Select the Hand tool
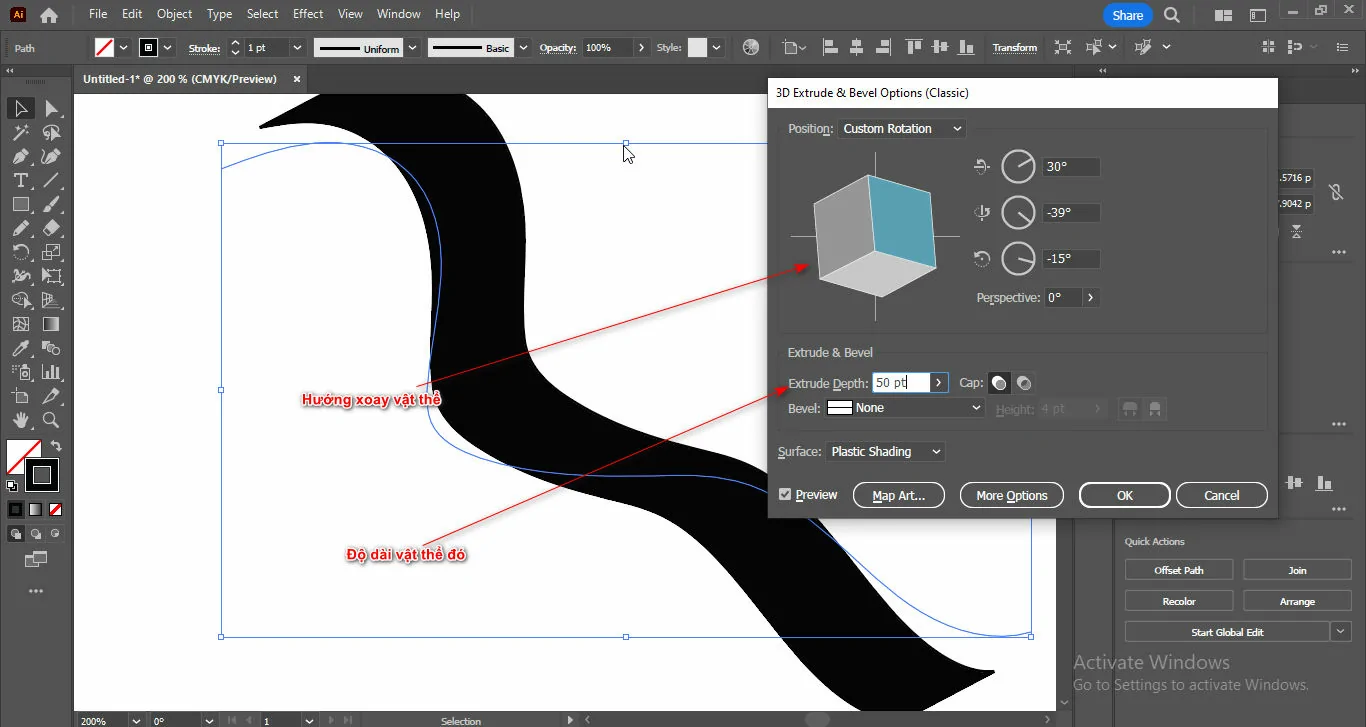1366x727 pixels. (20, 421)
